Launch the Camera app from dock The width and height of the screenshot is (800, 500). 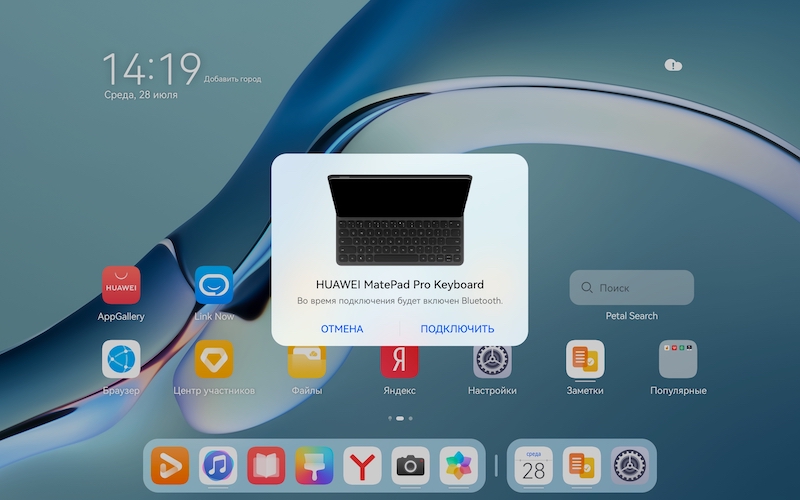pos(410,465)
